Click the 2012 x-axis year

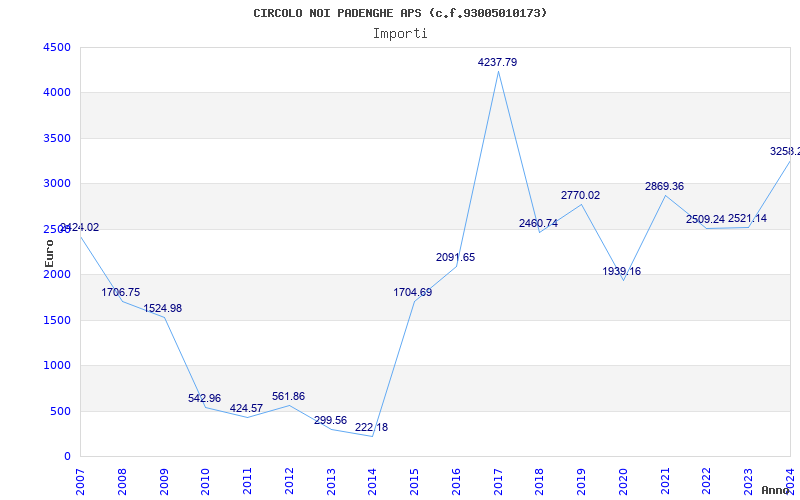pyautogui.click(x=289, y=482)
